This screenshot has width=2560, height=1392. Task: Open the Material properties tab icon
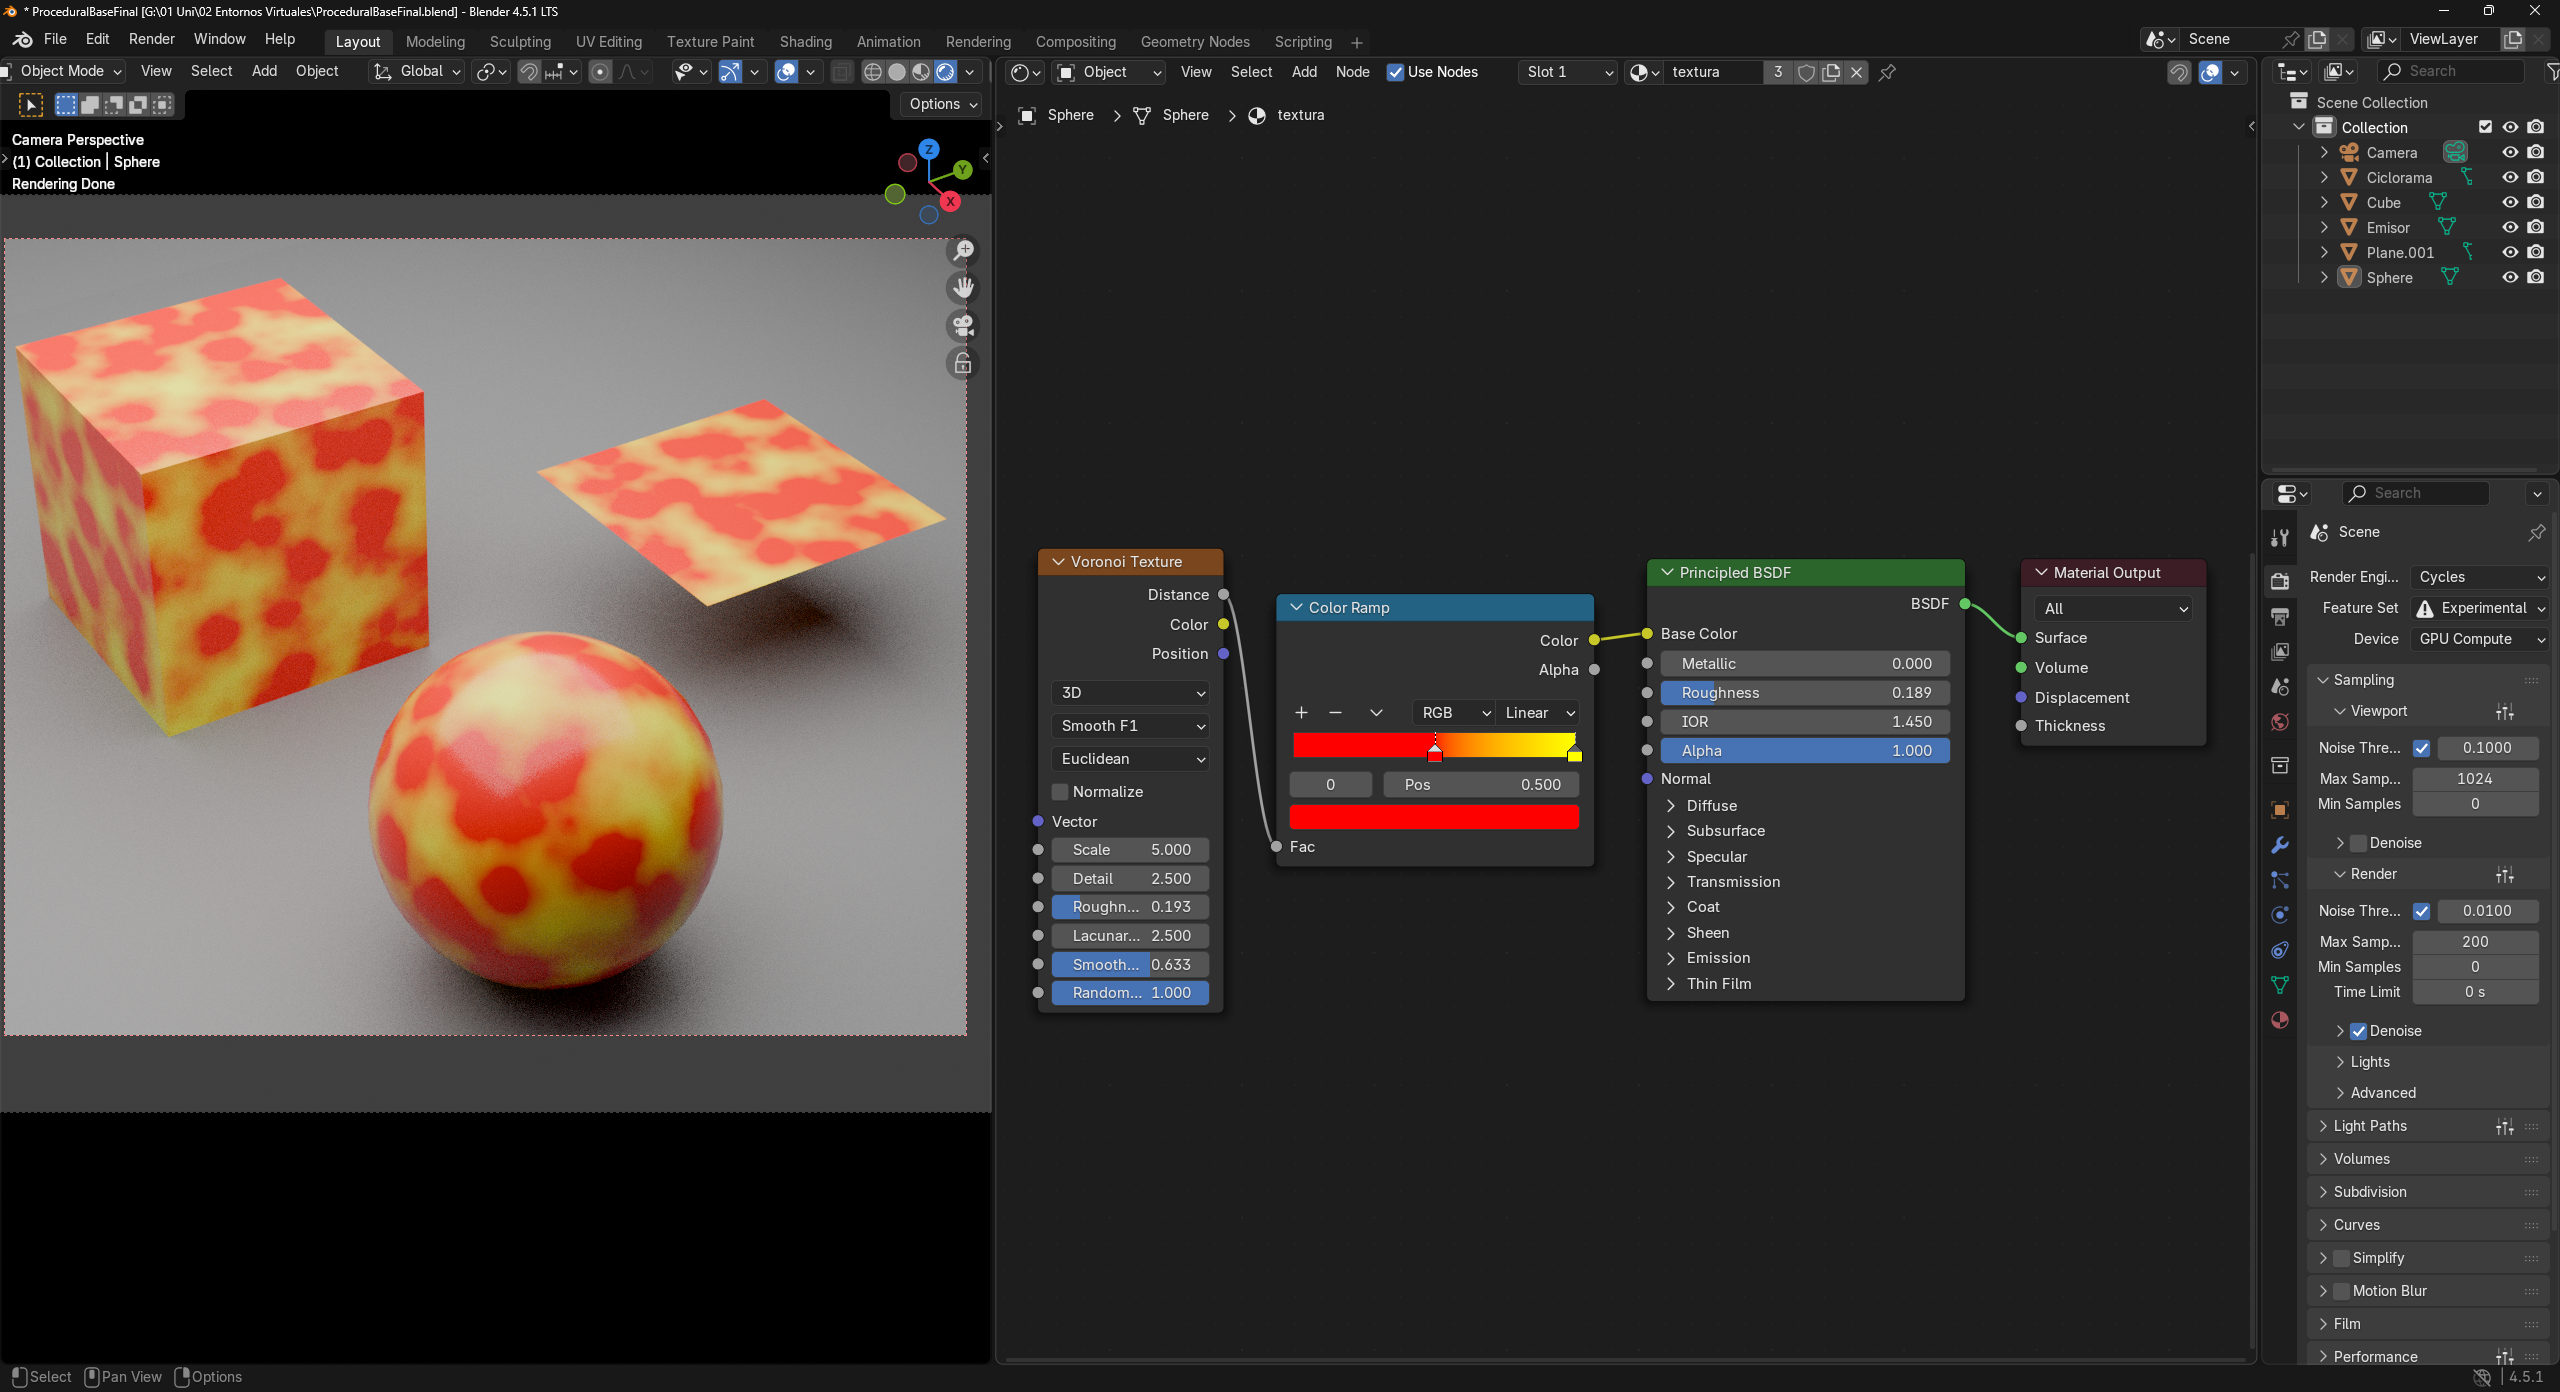coord(2280,1020)
